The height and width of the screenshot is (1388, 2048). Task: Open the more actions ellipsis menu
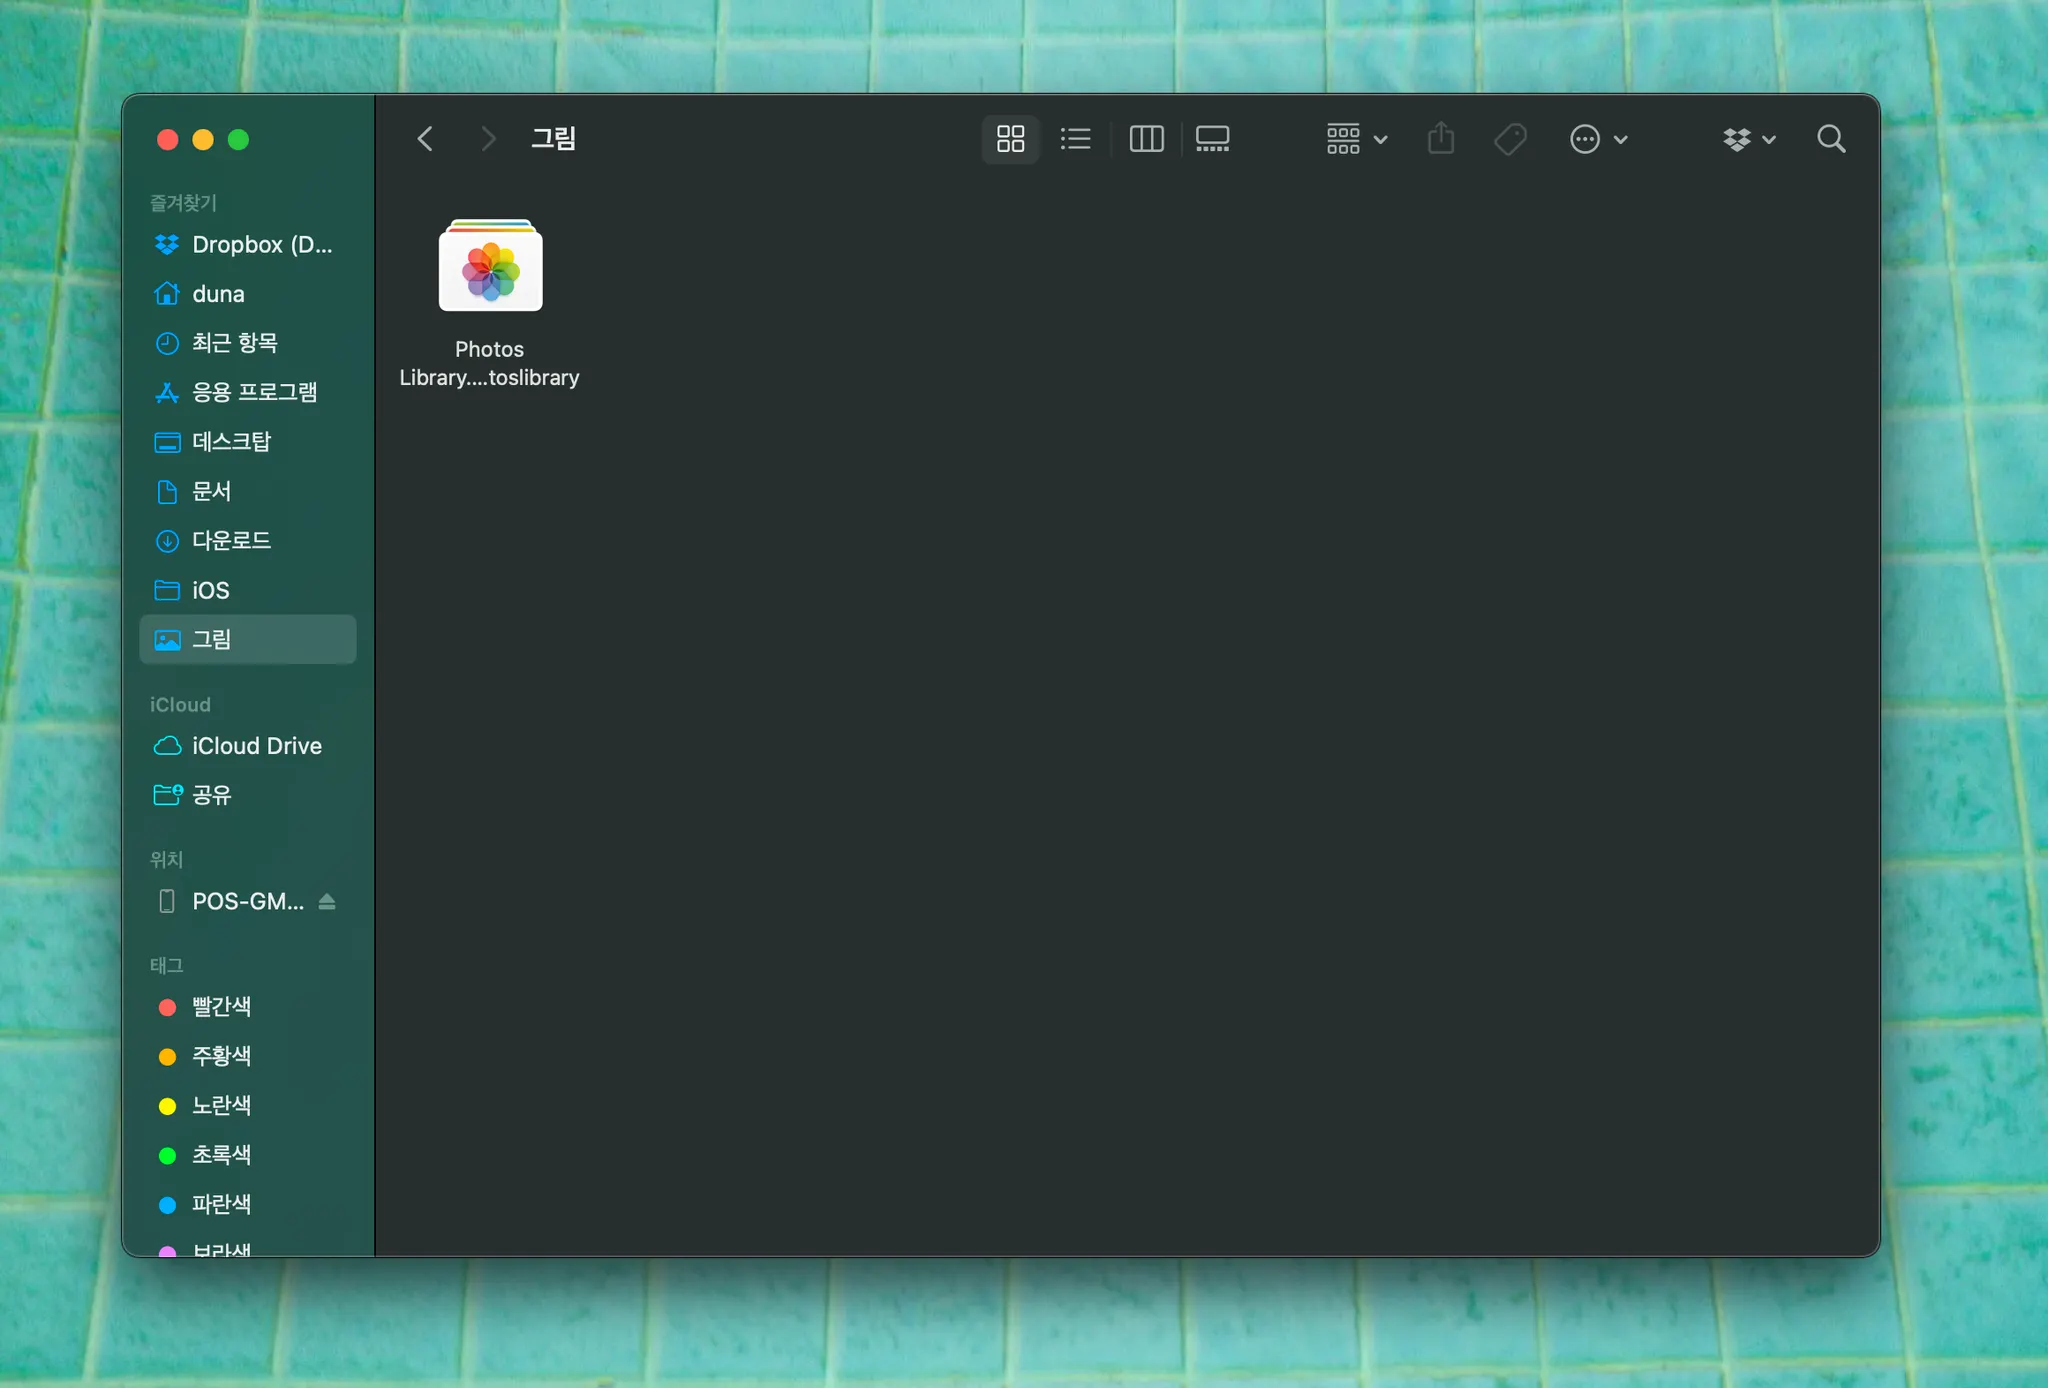point(1598,139)
